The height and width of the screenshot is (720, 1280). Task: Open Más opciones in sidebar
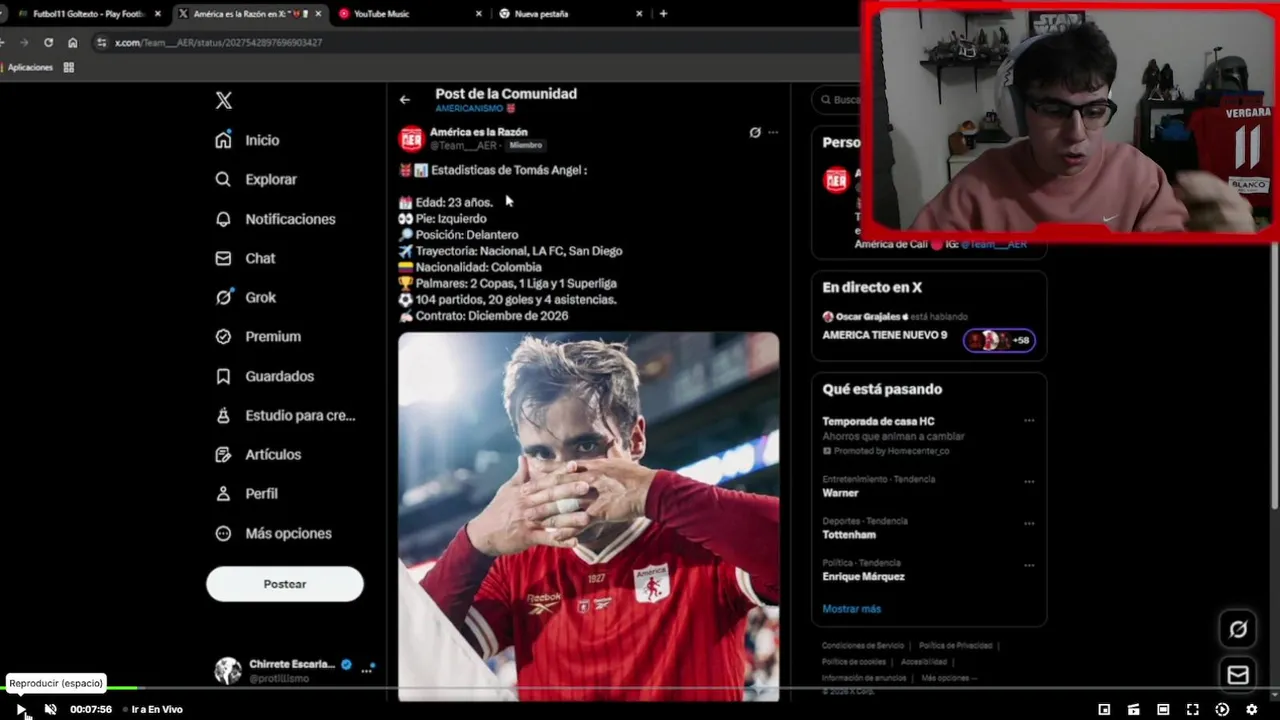pos(273,533)
